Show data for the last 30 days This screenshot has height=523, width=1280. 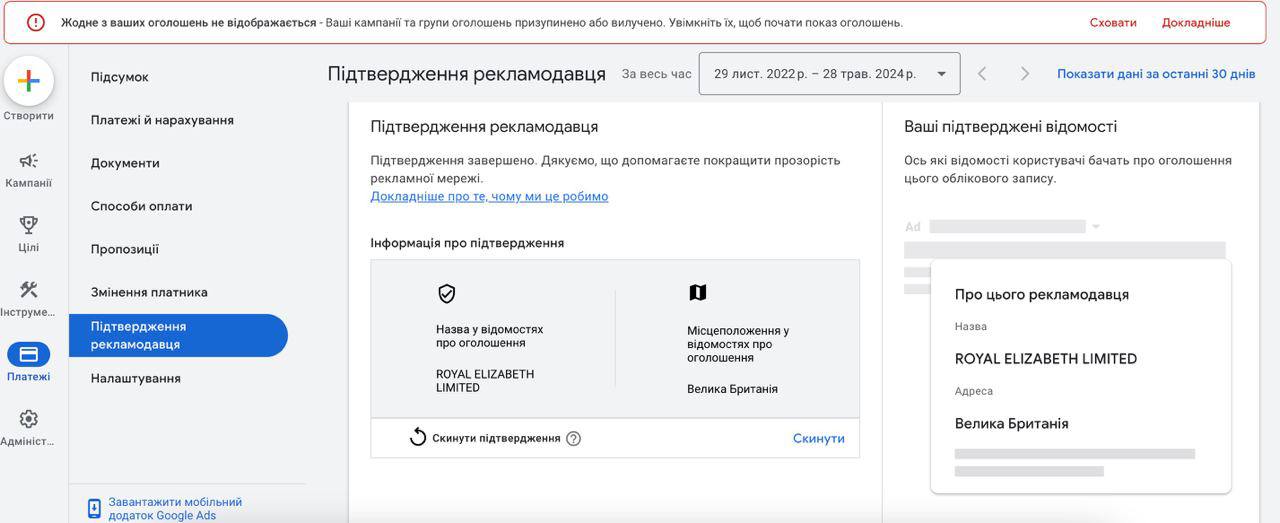point(1156,74)
